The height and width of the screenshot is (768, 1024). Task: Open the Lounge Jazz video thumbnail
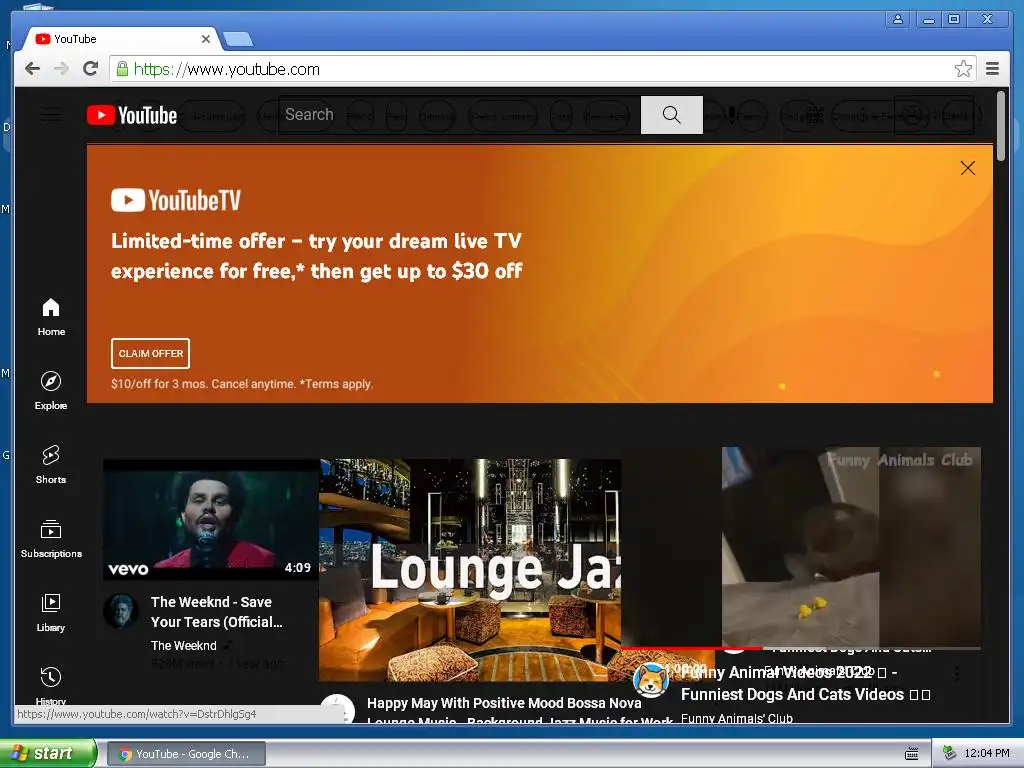(470, 570)
